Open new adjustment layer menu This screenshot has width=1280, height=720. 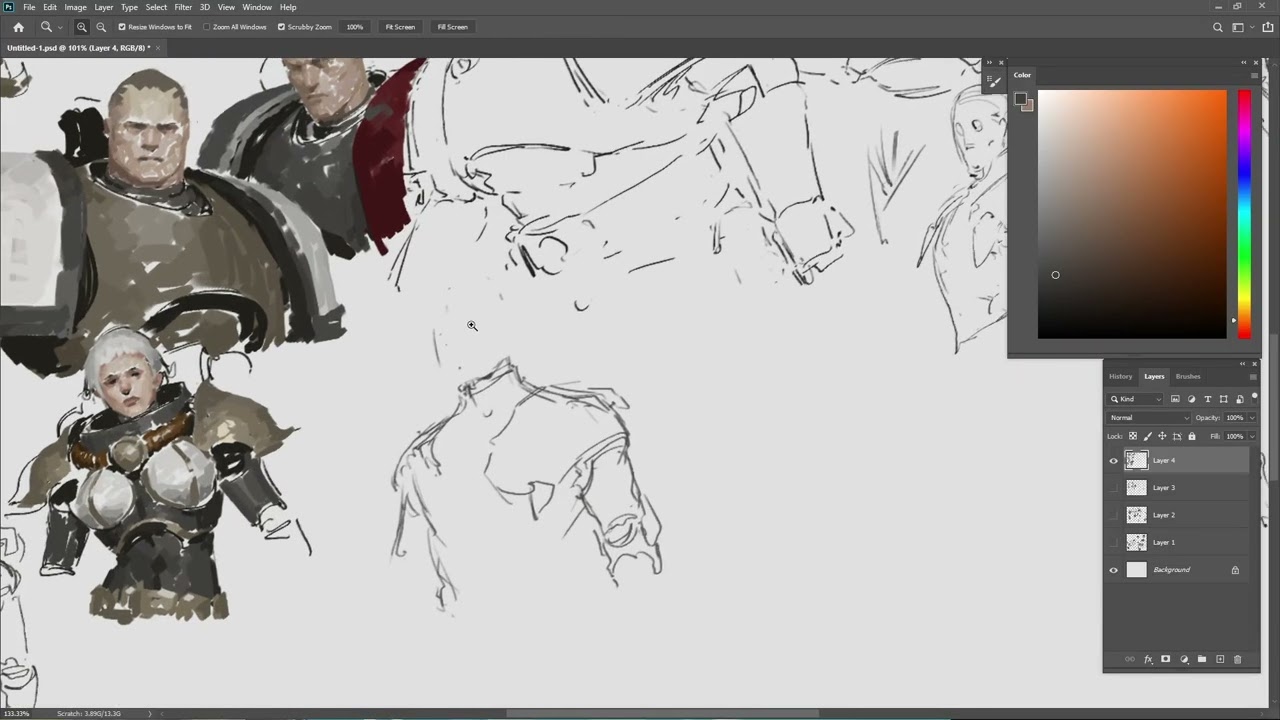1184,659
